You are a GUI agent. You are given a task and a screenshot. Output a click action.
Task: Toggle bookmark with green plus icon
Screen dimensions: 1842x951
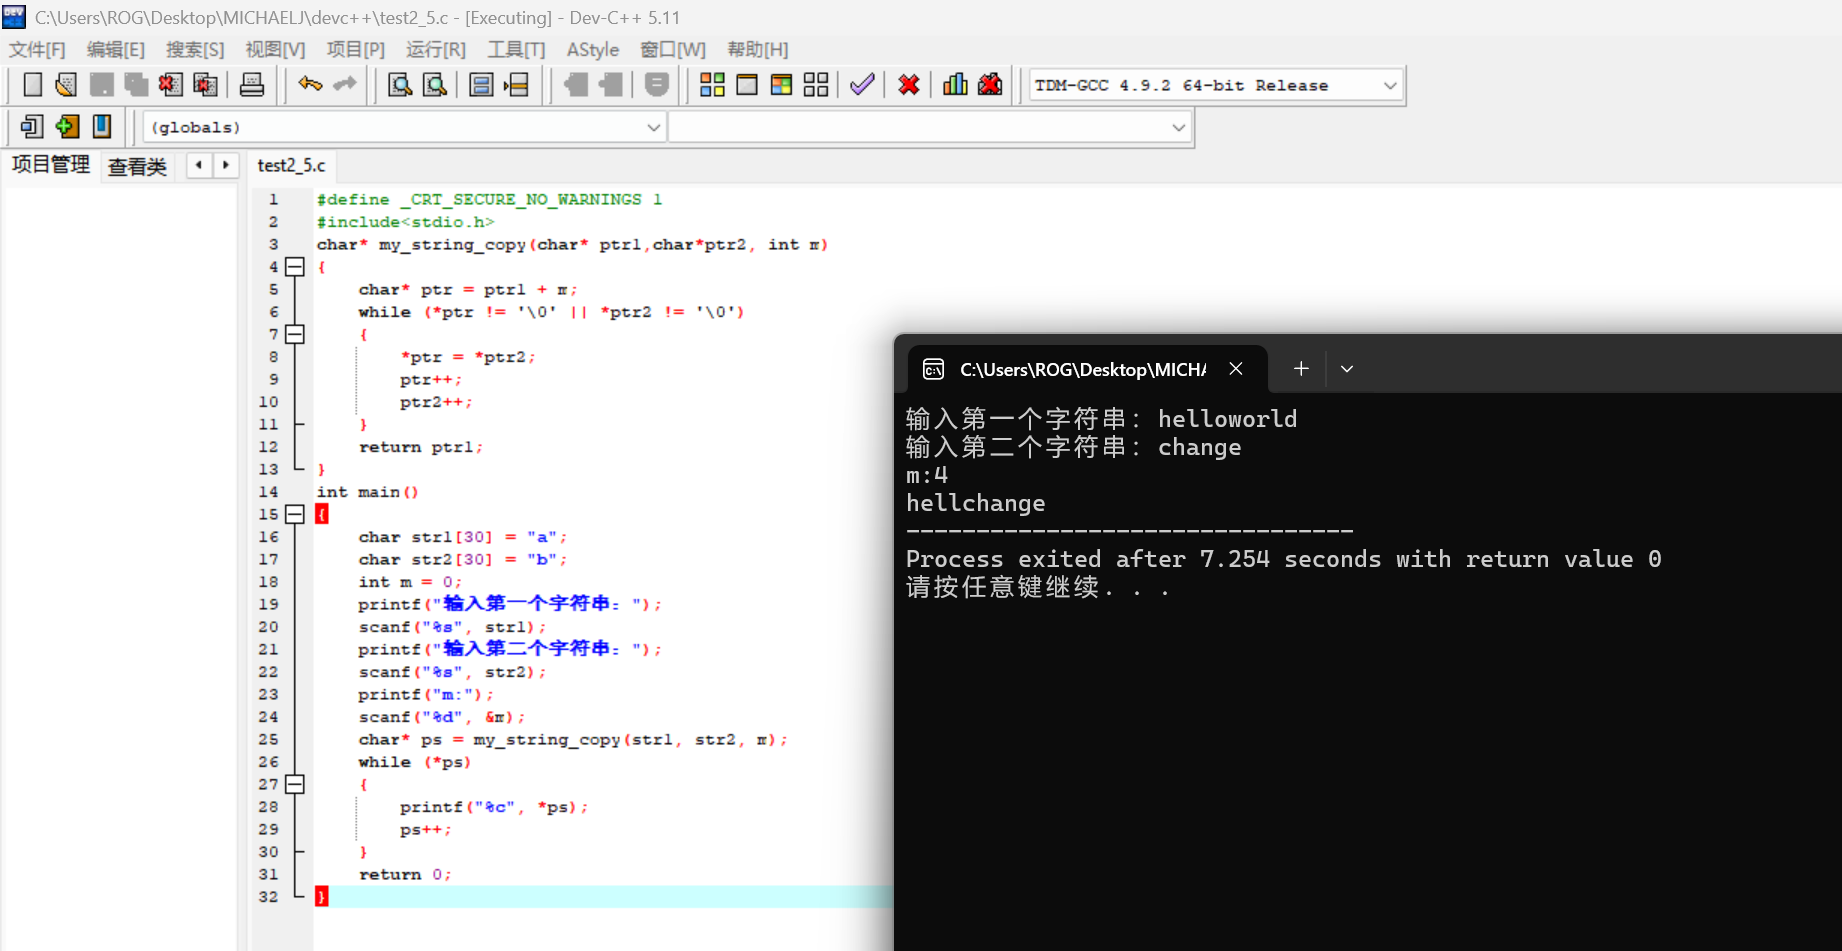click(67, 126)
